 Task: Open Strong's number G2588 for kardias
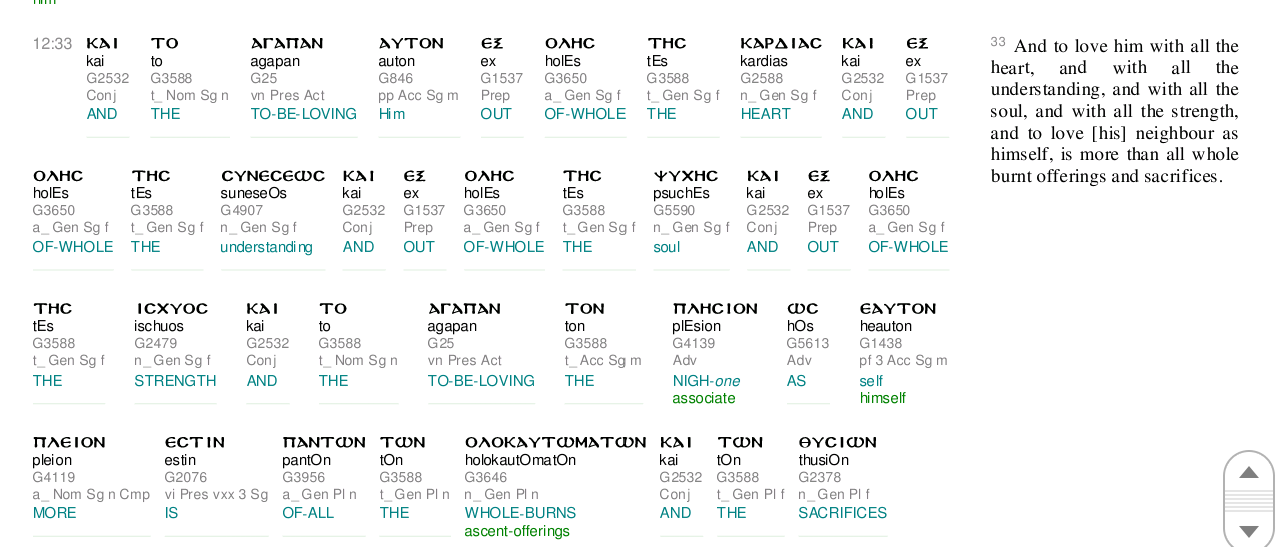pos(761,79)
